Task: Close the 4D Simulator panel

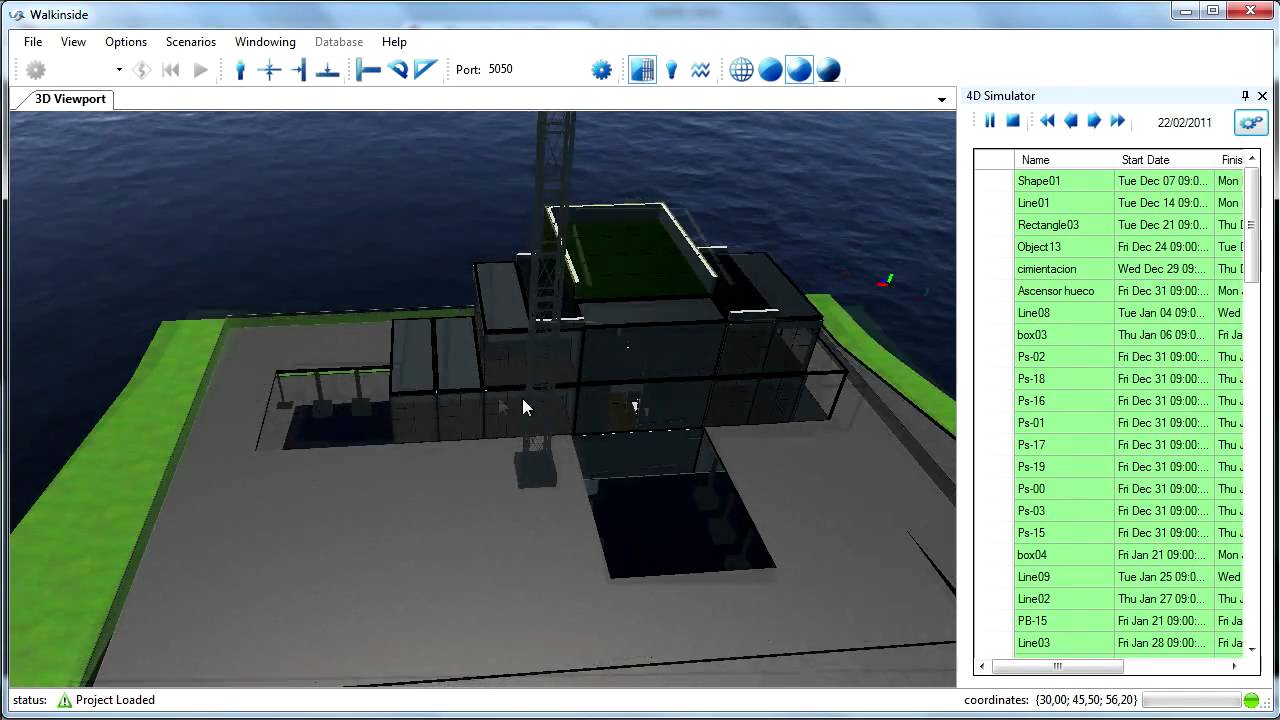Action: click(x=1262, y=96)
